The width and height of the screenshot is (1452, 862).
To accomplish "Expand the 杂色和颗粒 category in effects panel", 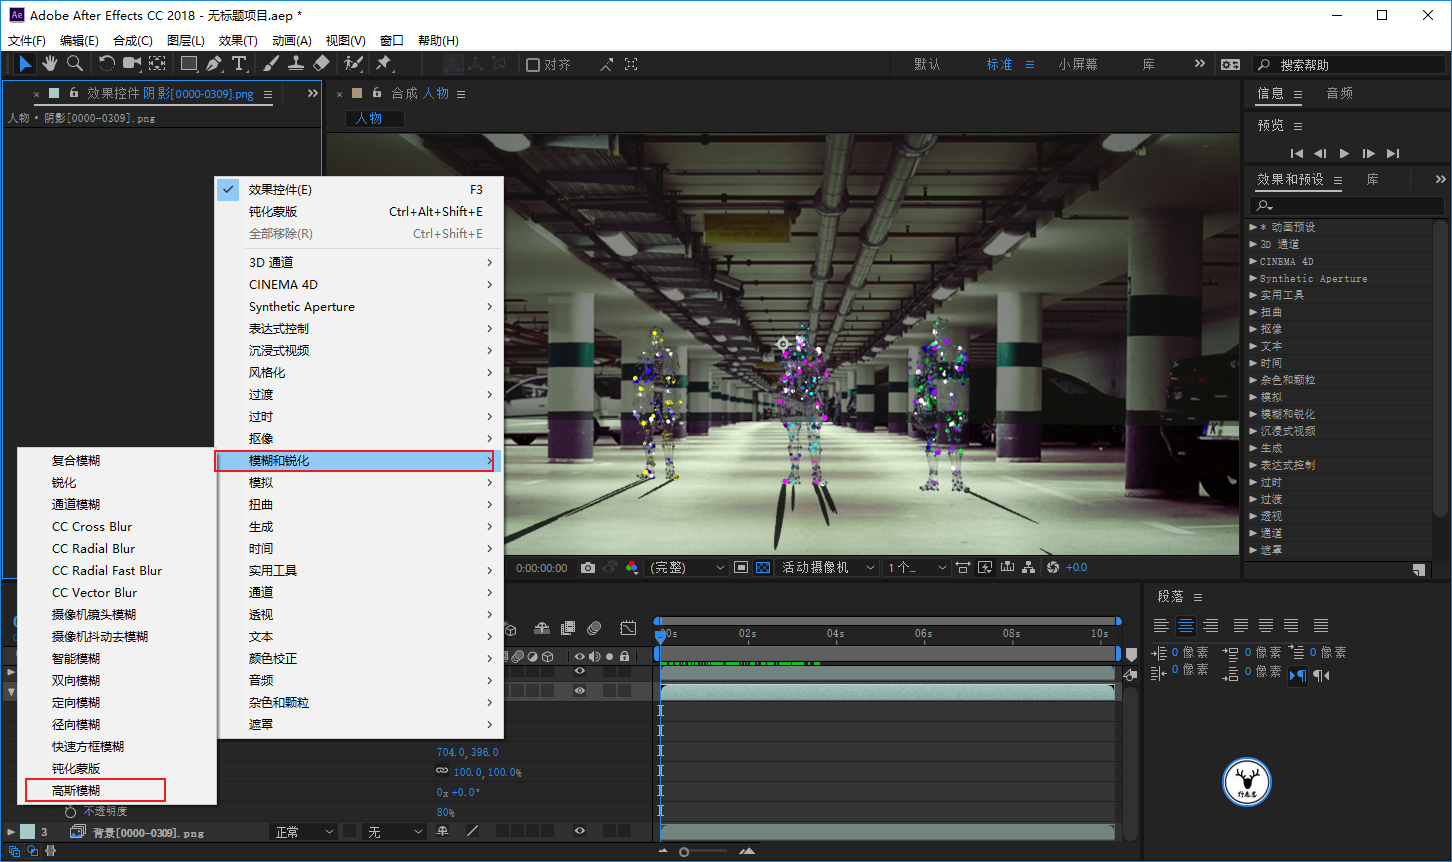I will click(x=1253, y=380).
